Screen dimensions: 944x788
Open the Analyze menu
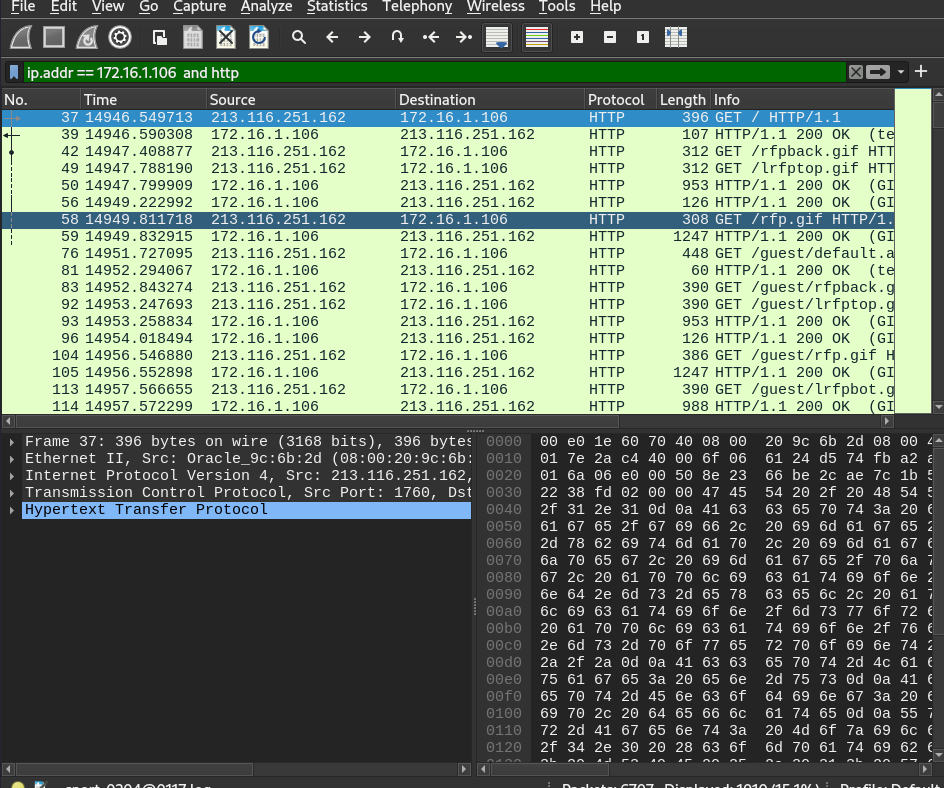point(266,7)
